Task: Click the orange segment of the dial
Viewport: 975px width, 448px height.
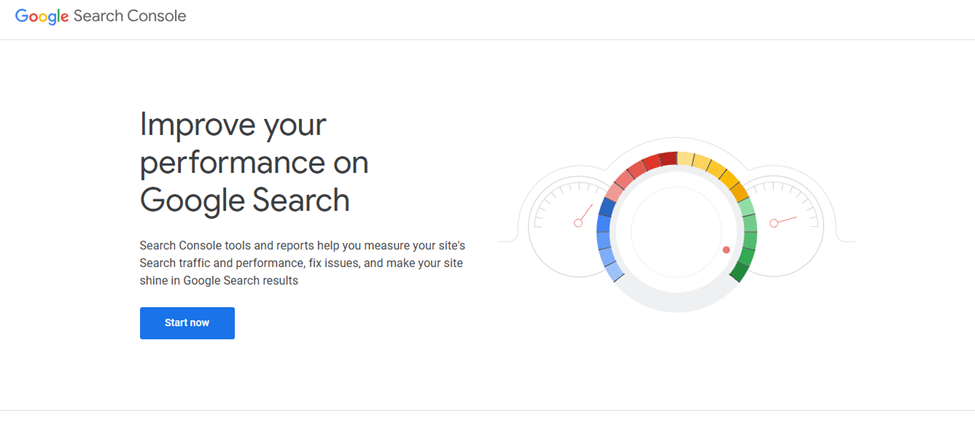Action: coord(739,191)
